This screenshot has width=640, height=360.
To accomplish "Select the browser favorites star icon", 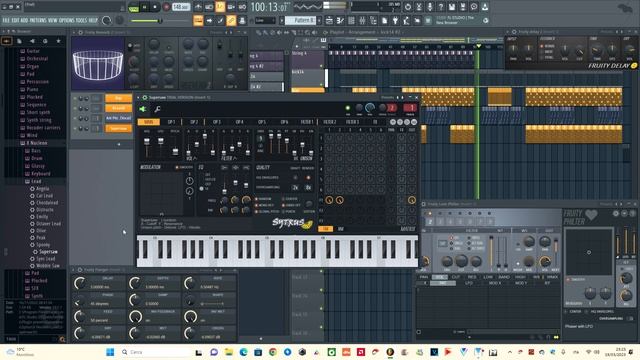I will point(58,41).
